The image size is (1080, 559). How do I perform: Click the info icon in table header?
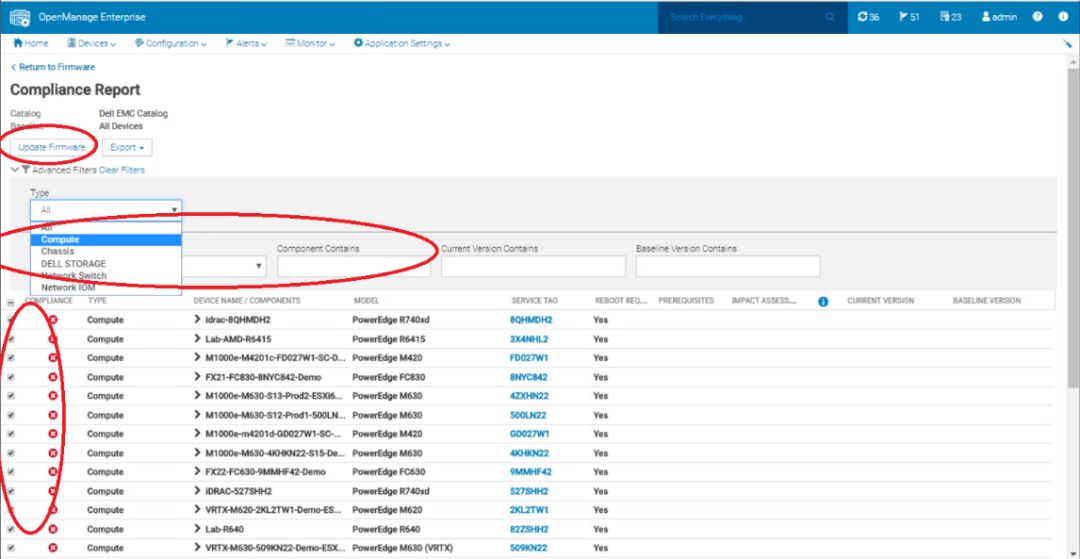click(x=822, y=302)
